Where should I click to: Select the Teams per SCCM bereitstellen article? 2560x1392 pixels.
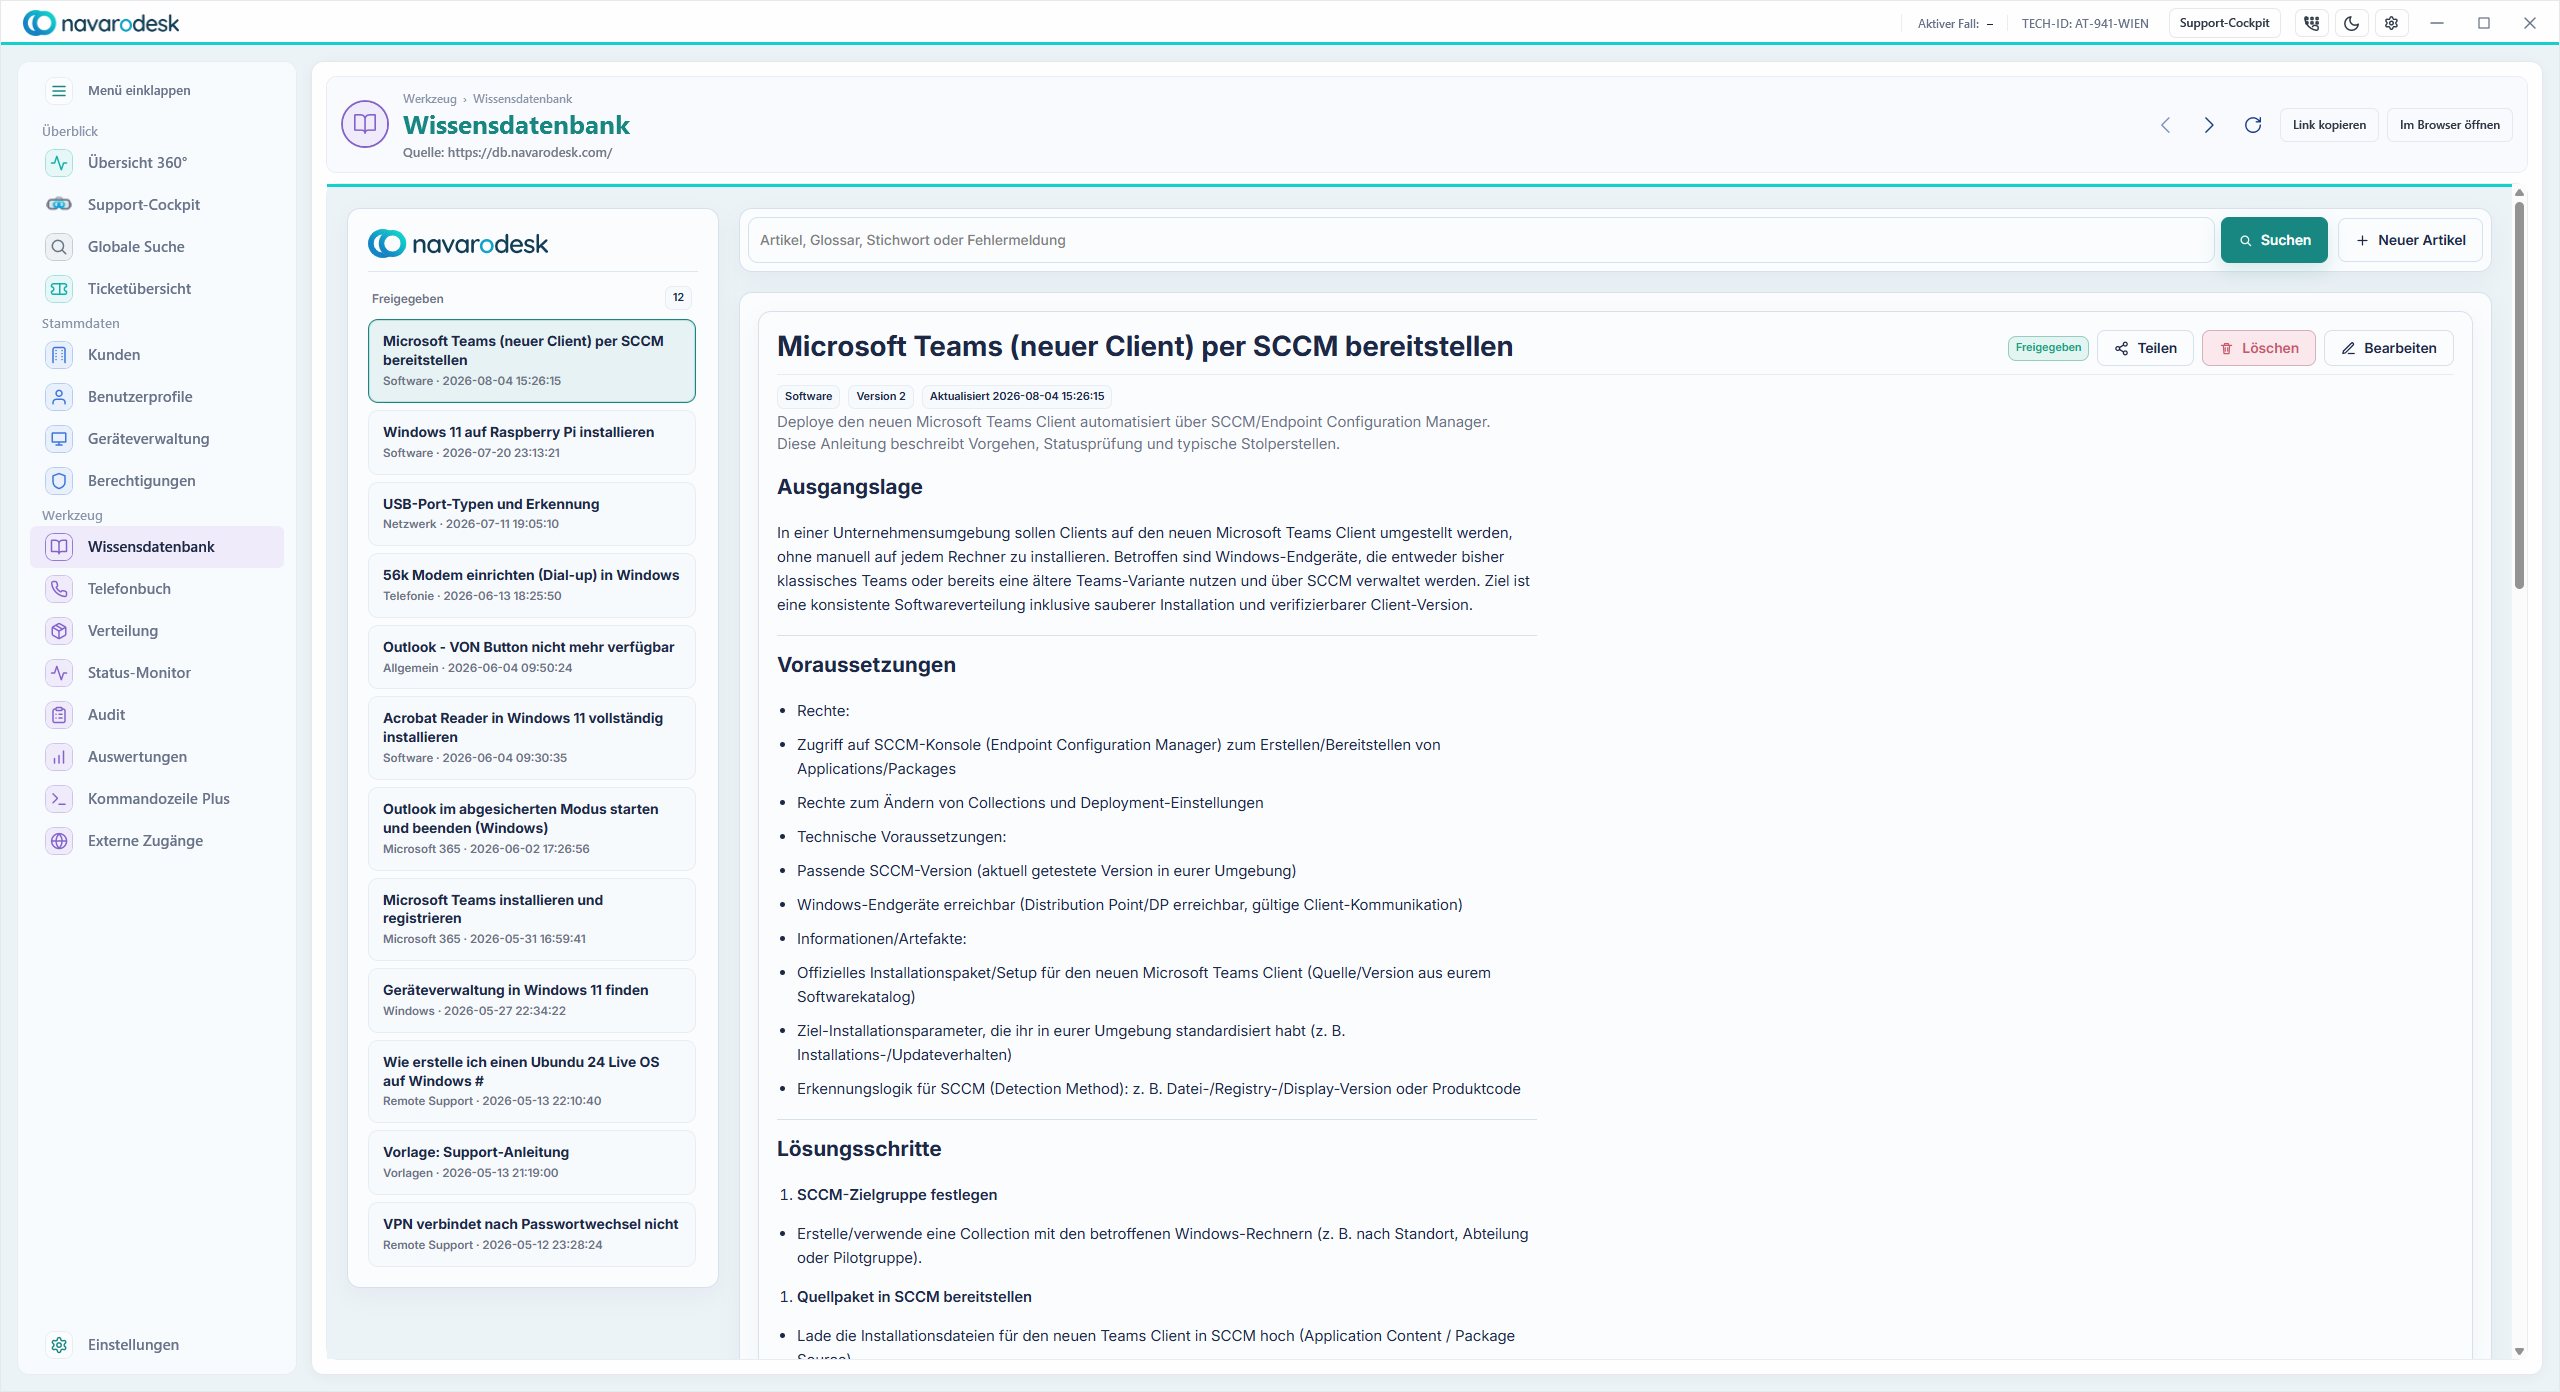tap(532, 361)
